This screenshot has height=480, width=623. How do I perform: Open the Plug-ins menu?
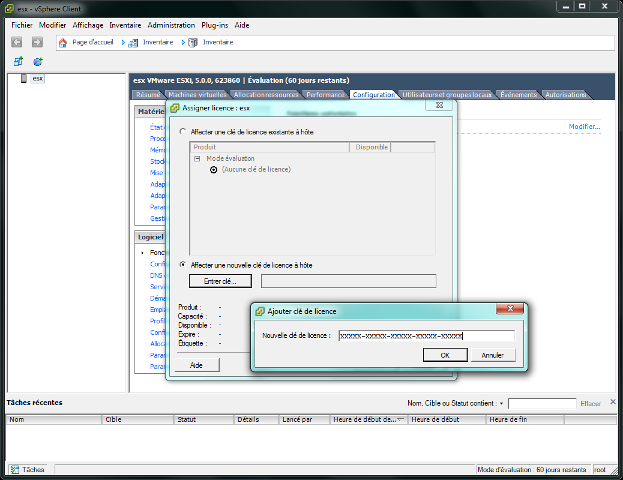pos(215,25)
